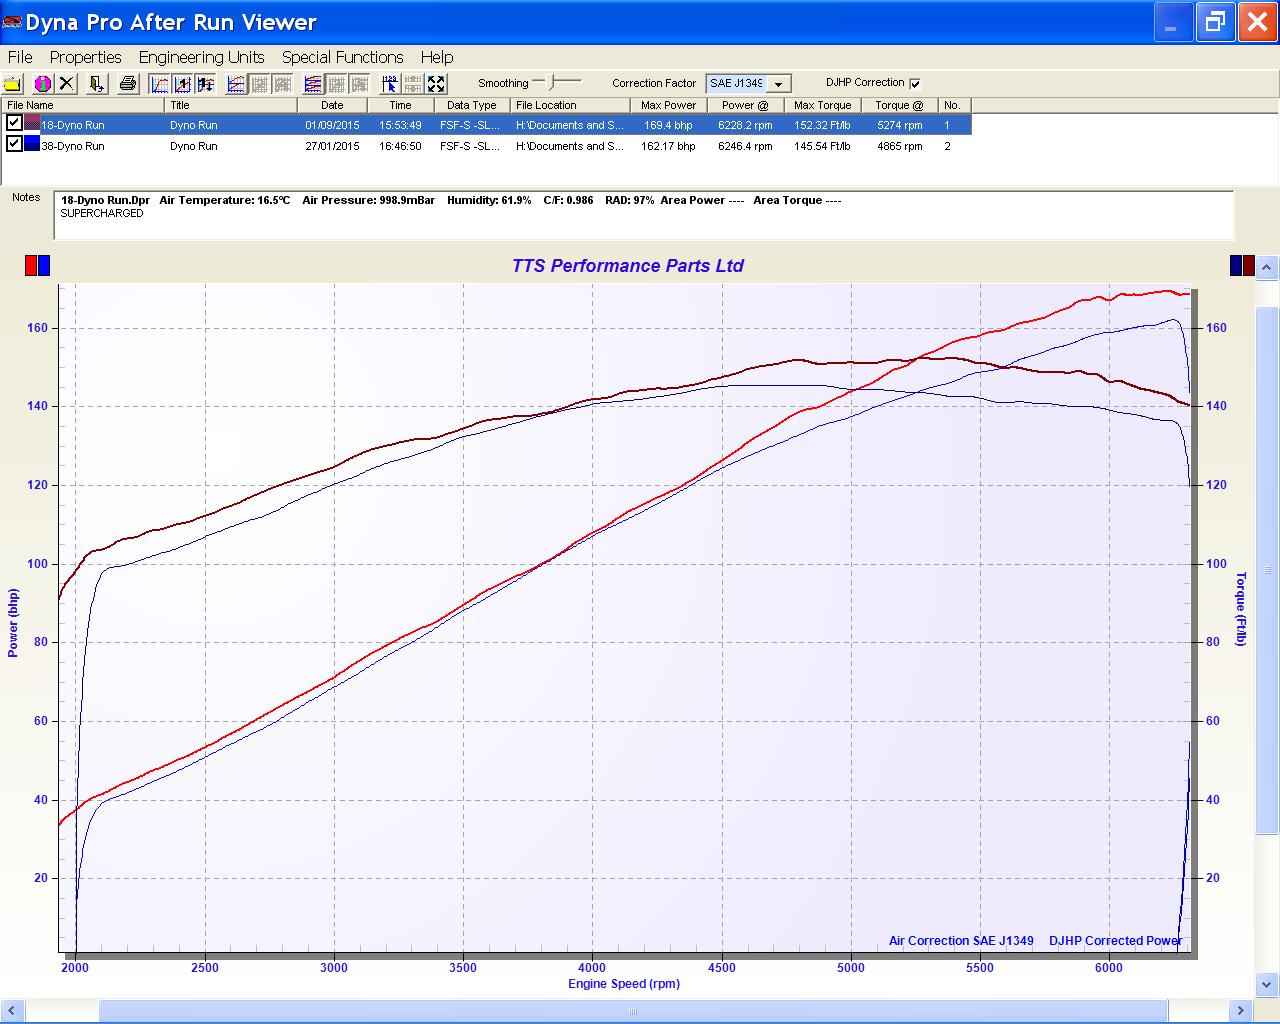The image size is (1280, 1024).
Task: Open the Engineering Units menu
Action: coord(201,57)
